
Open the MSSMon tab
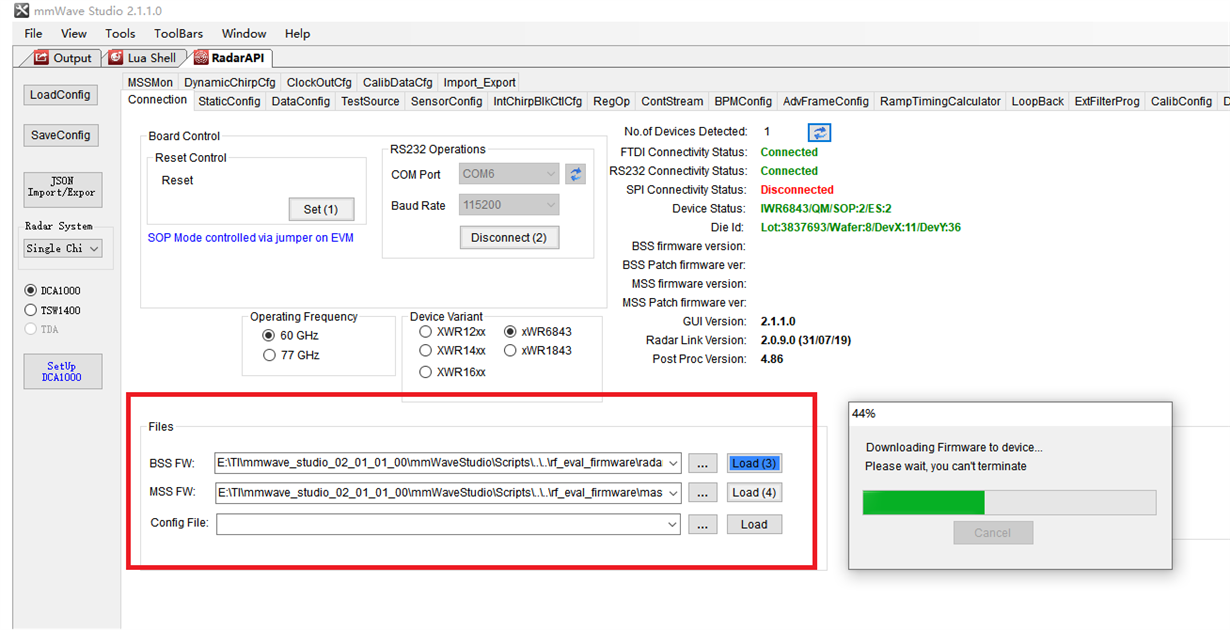pos(150,82)
